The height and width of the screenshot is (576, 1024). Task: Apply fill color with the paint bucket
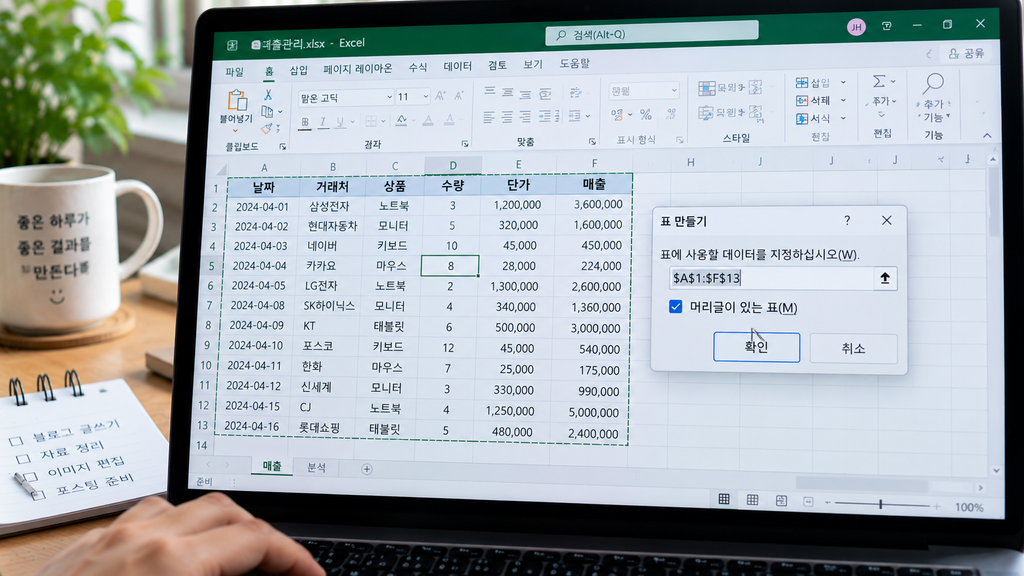(x=402, y=120)
